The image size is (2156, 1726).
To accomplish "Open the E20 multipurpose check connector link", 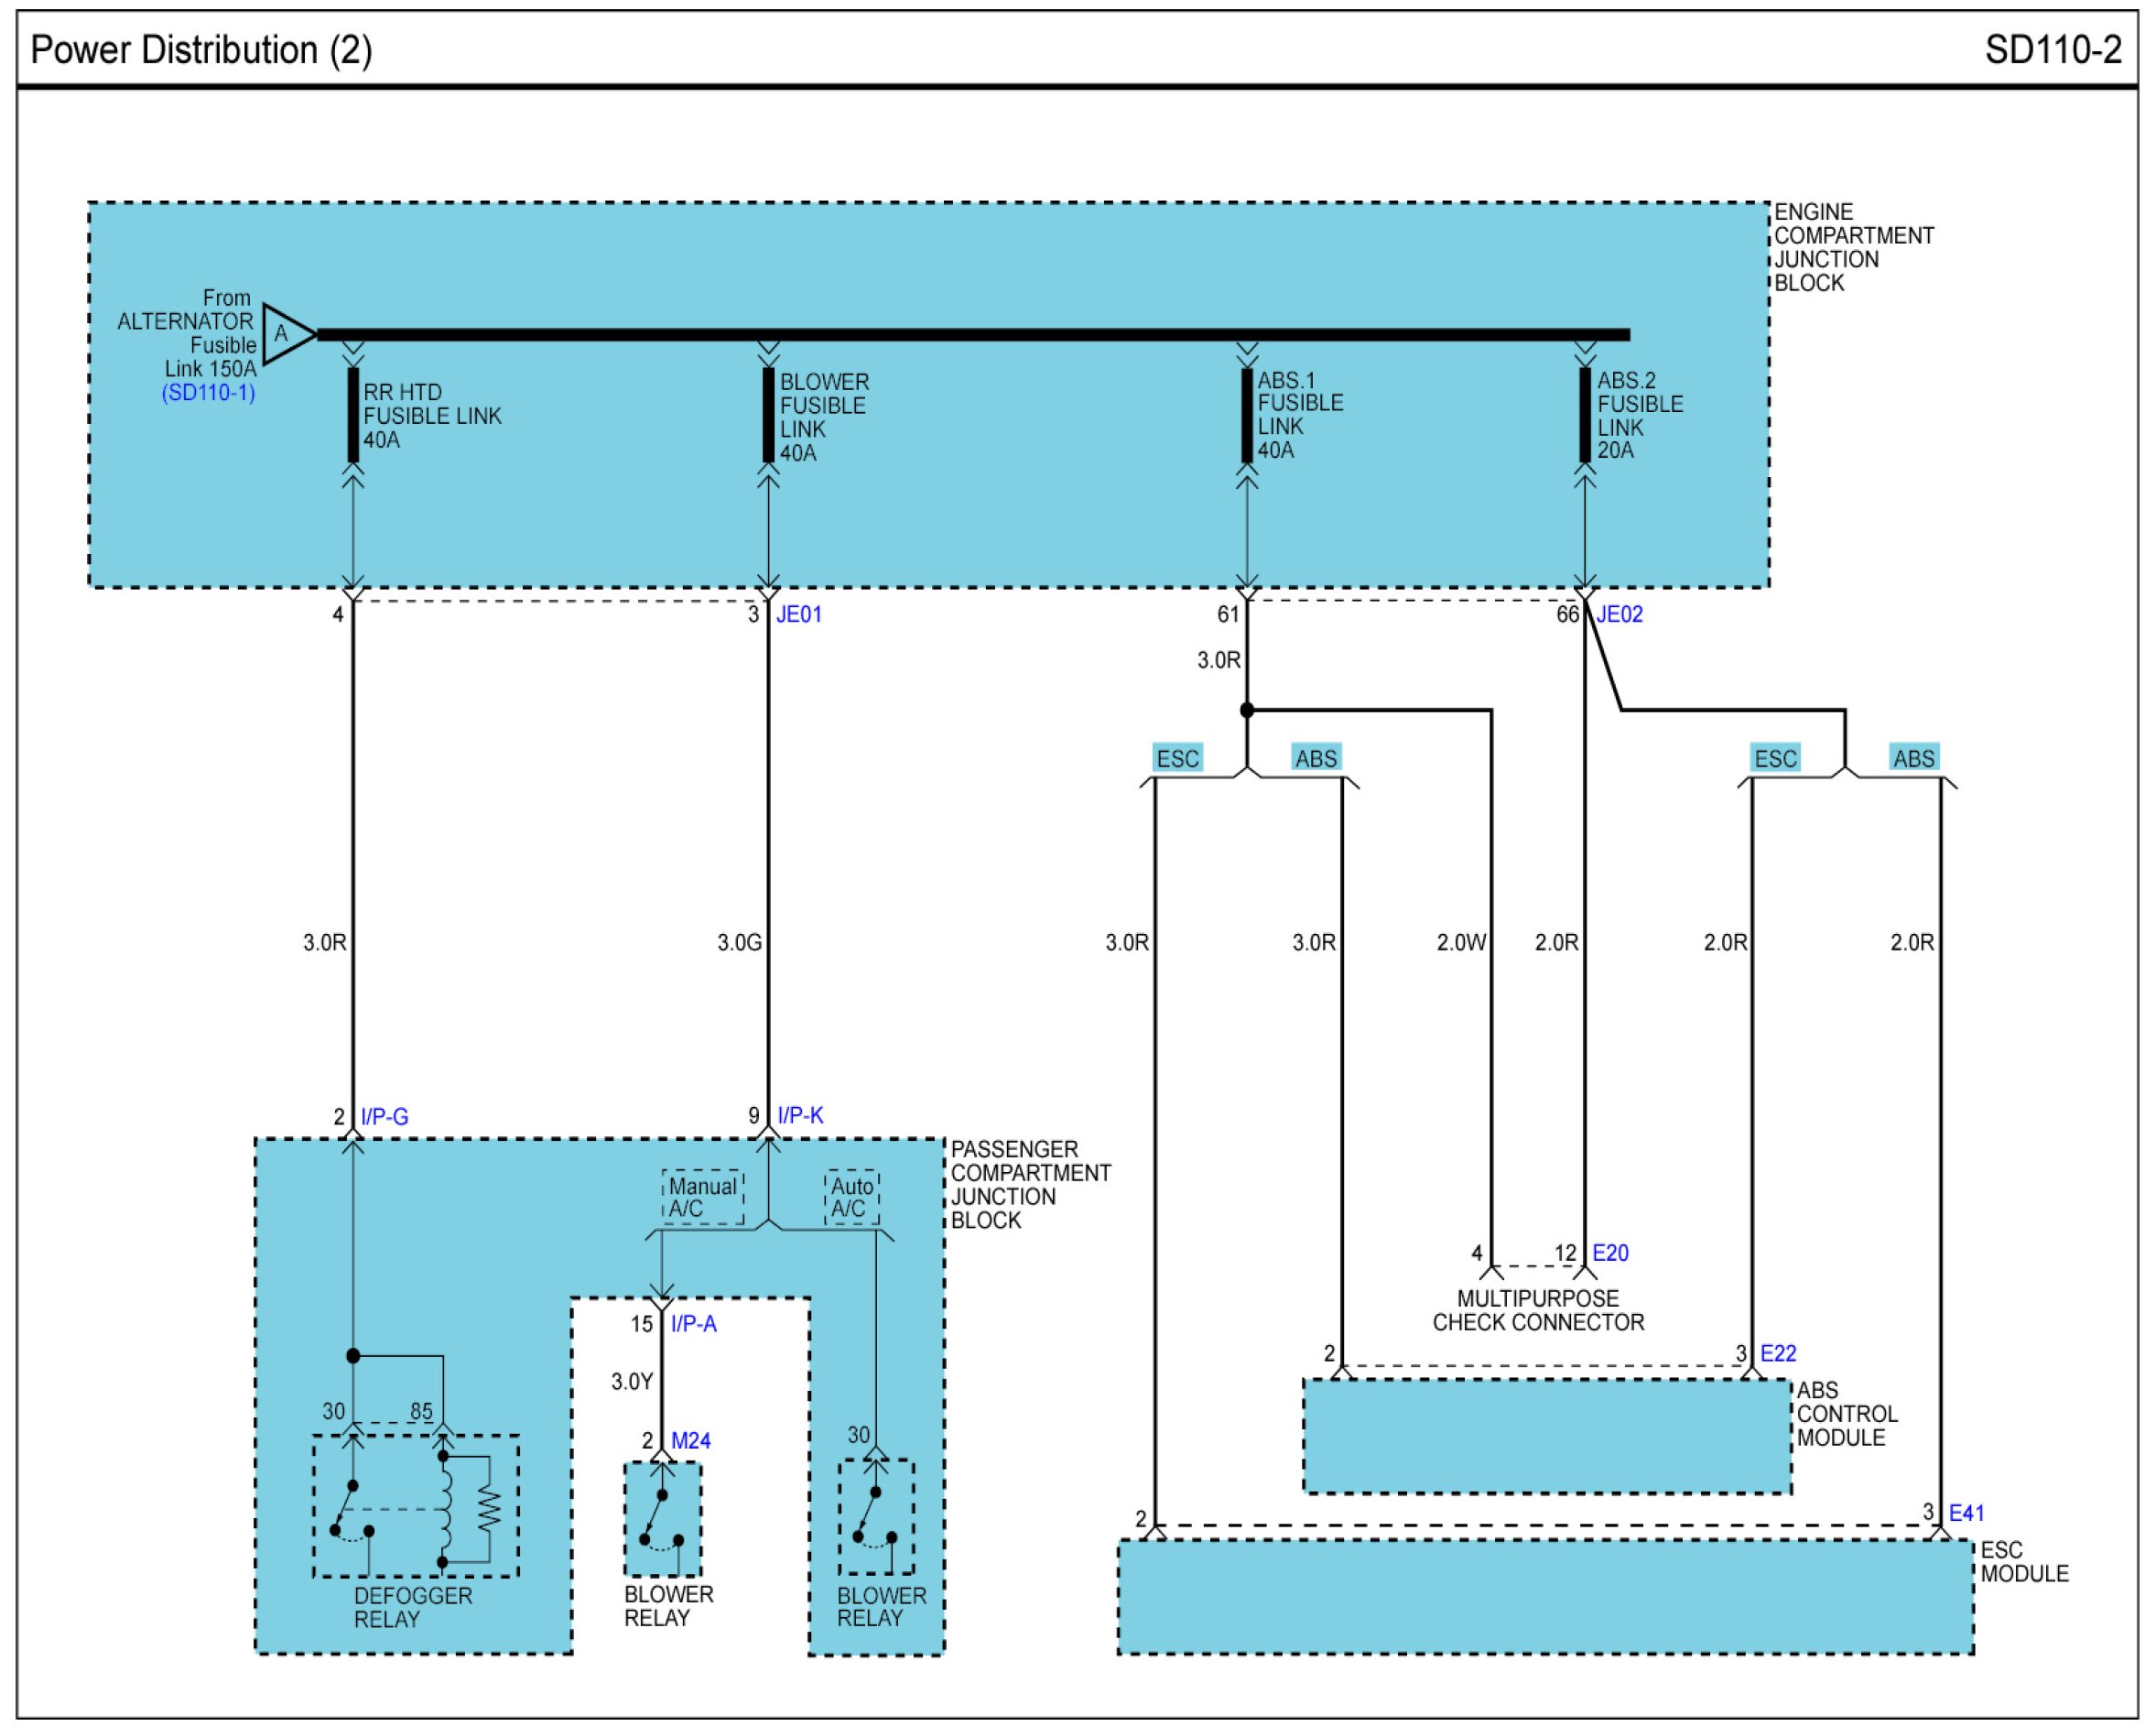I will (1610, 1253).
